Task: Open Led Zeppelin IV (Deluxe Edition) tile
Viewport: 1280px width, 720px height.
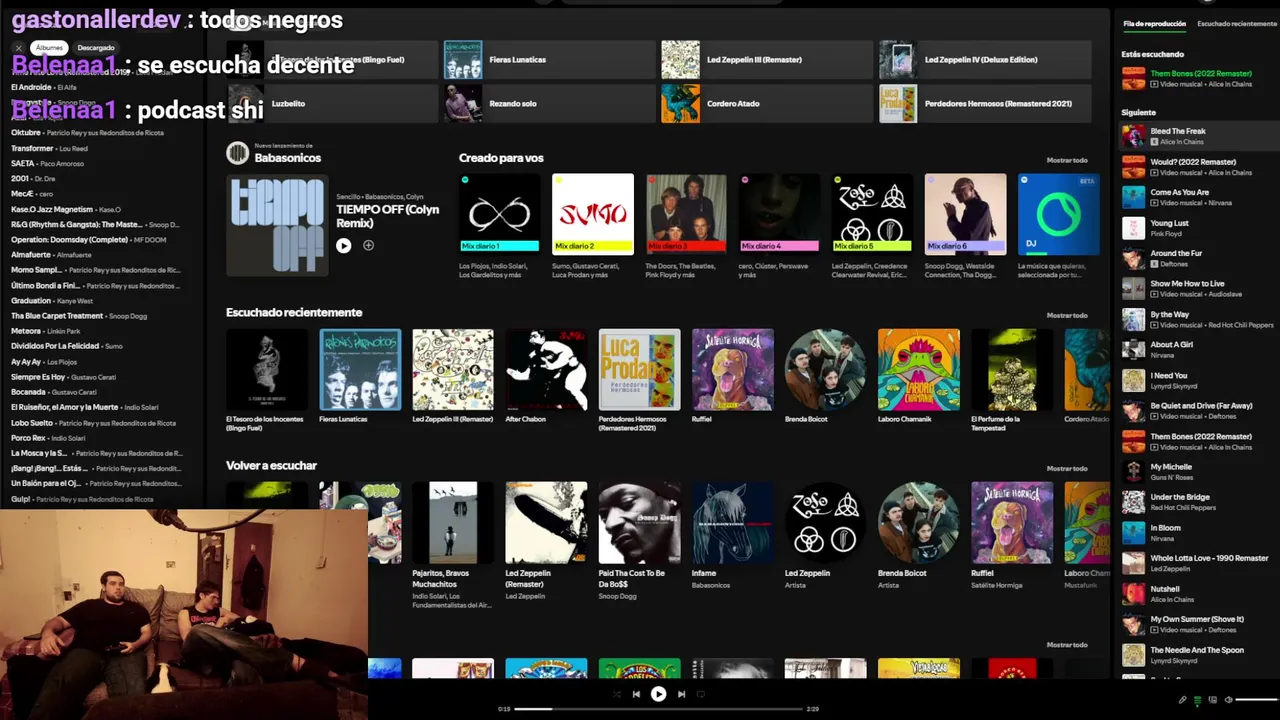Action: coord(984,60)
